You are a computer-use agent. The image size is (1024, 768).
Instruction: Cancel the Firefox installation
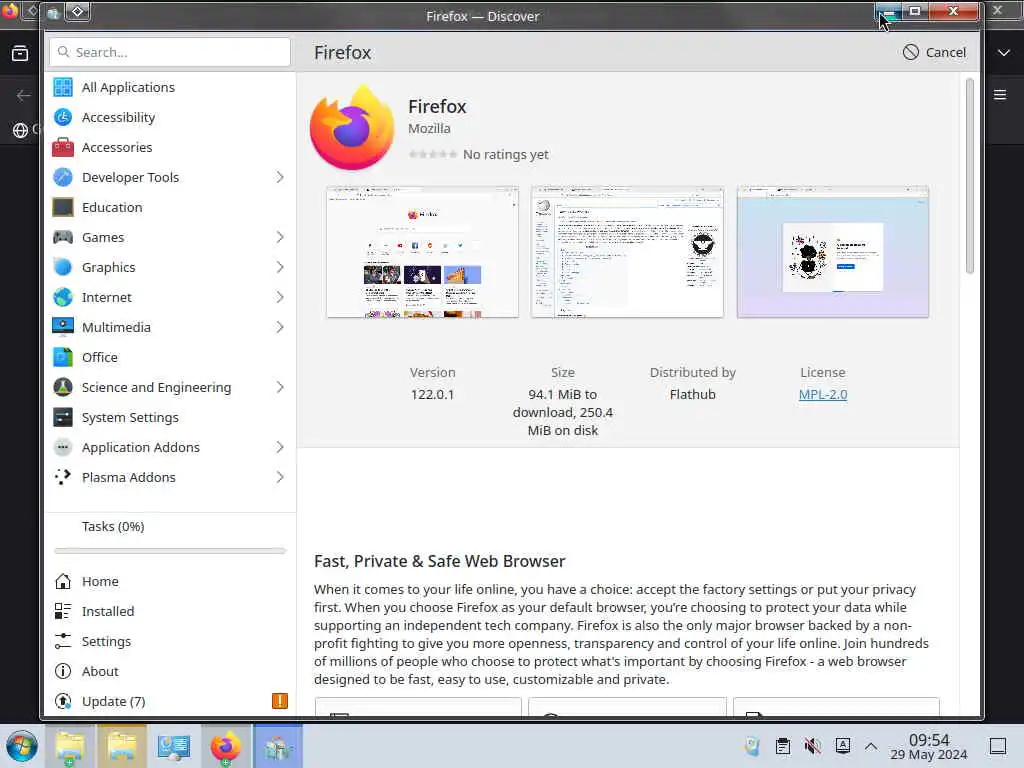934,52
